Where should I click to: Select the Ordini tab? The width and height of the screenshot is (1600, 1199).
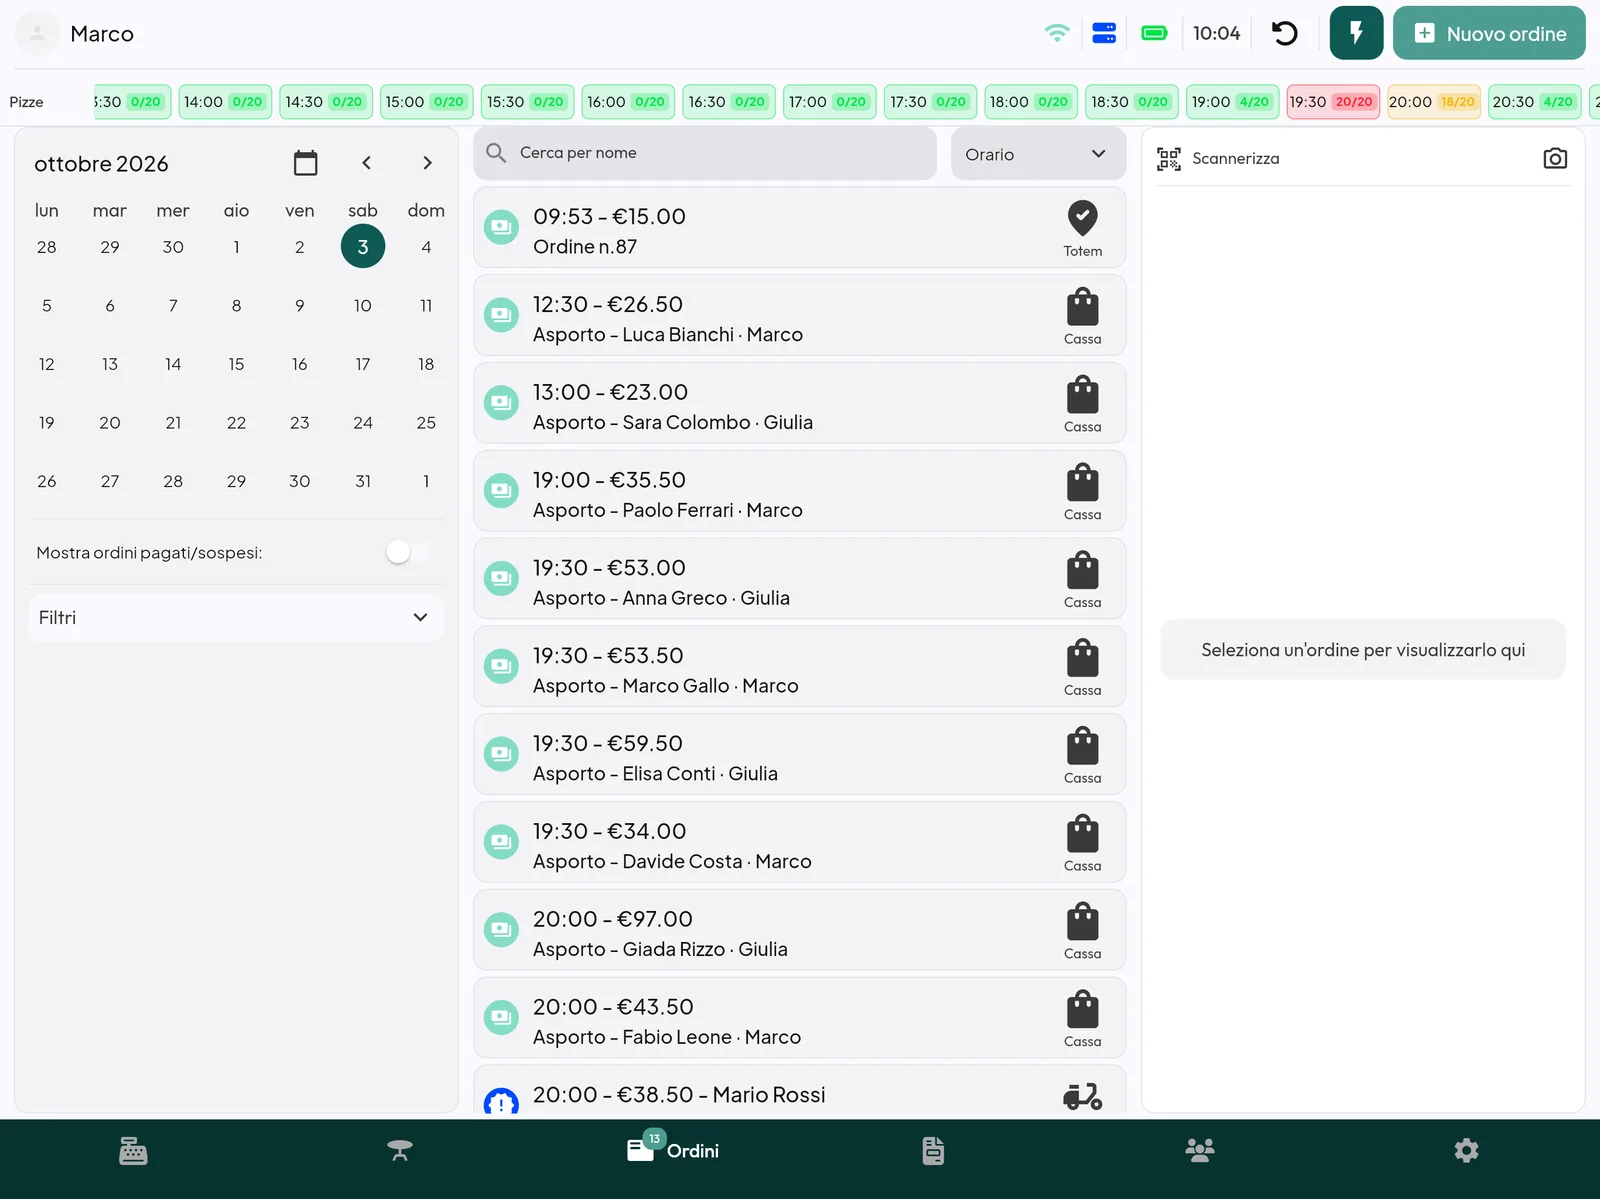(673, 1150)
